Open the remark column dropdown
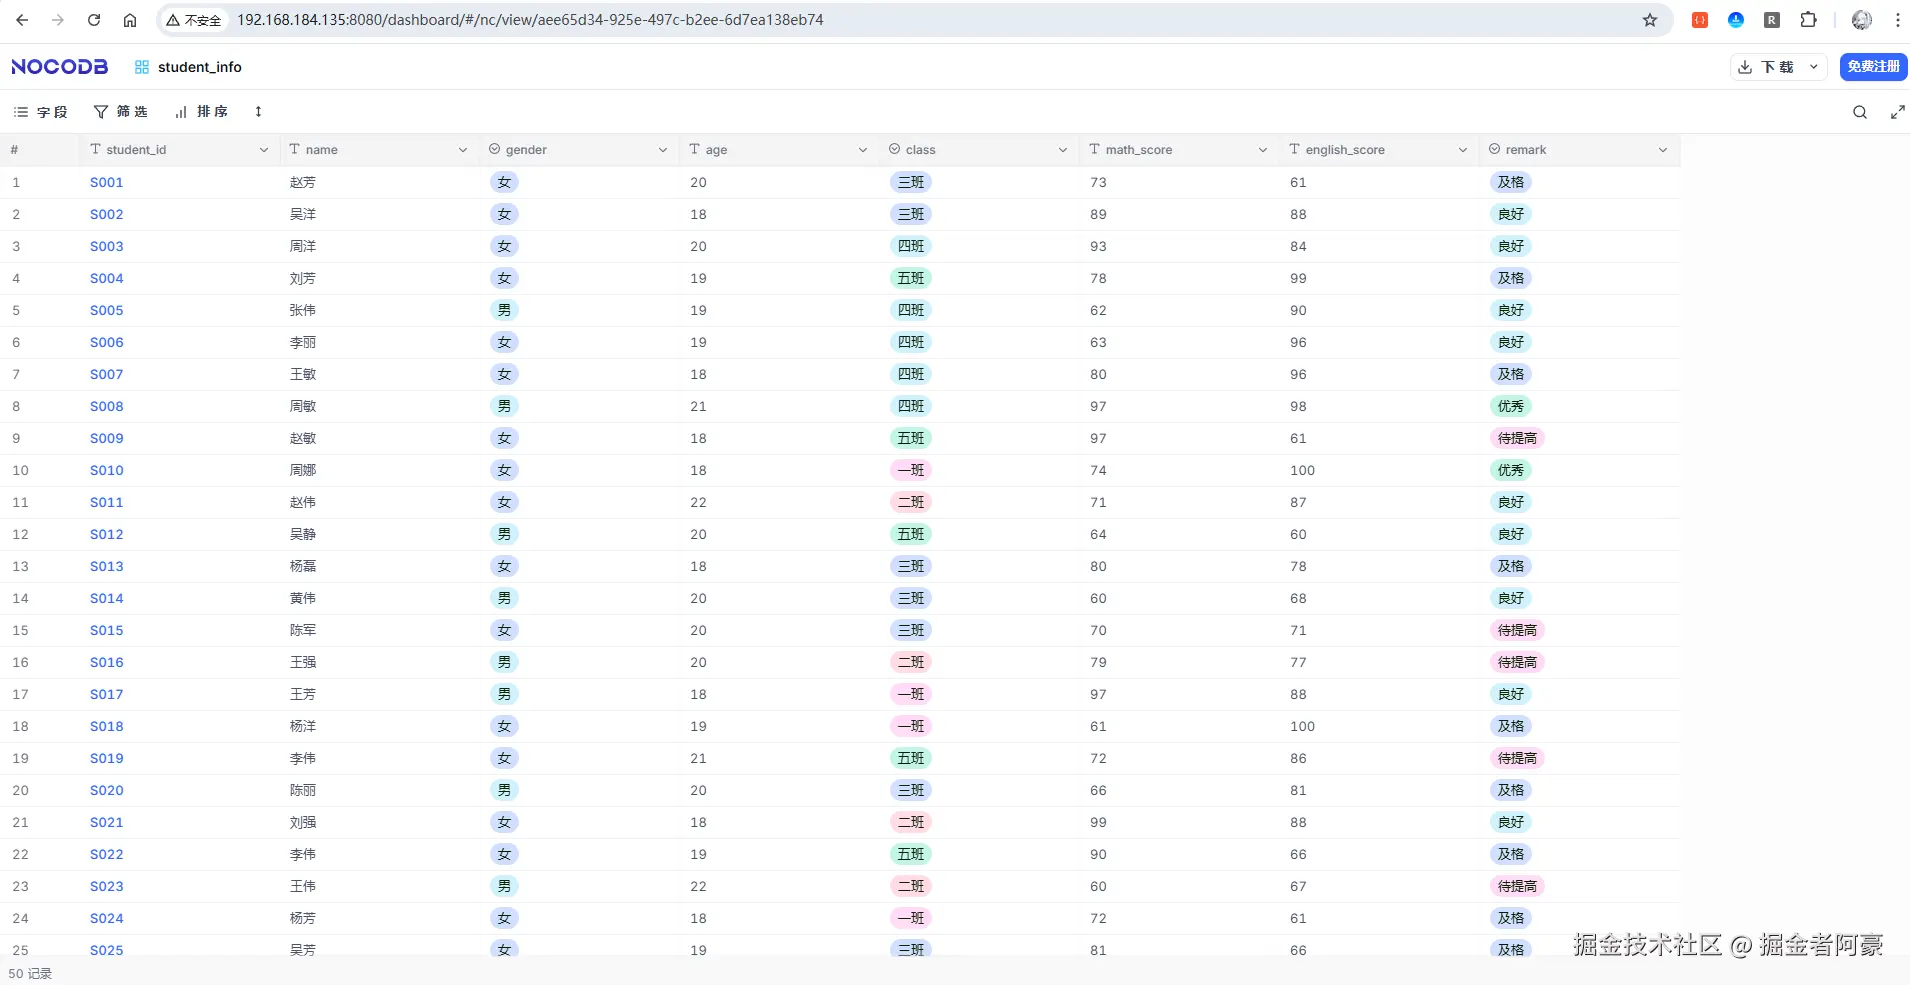This screenshot has width=1910, height=985. pos(1663,150)
